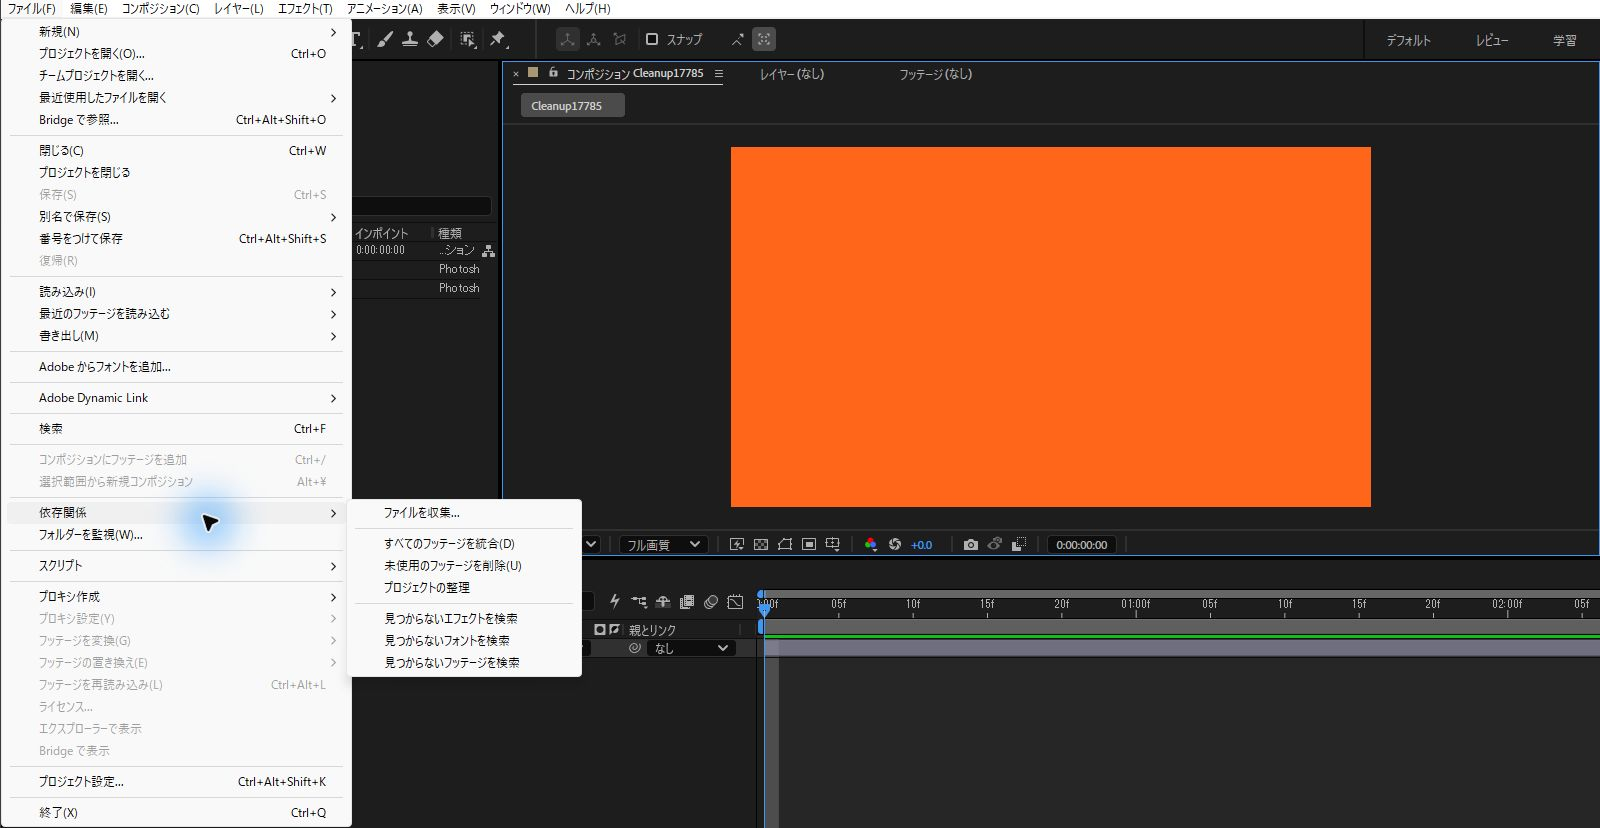
Task: Choose 見つからないフォントを検索
Action: pyautogui.click(x=464, y=640)
